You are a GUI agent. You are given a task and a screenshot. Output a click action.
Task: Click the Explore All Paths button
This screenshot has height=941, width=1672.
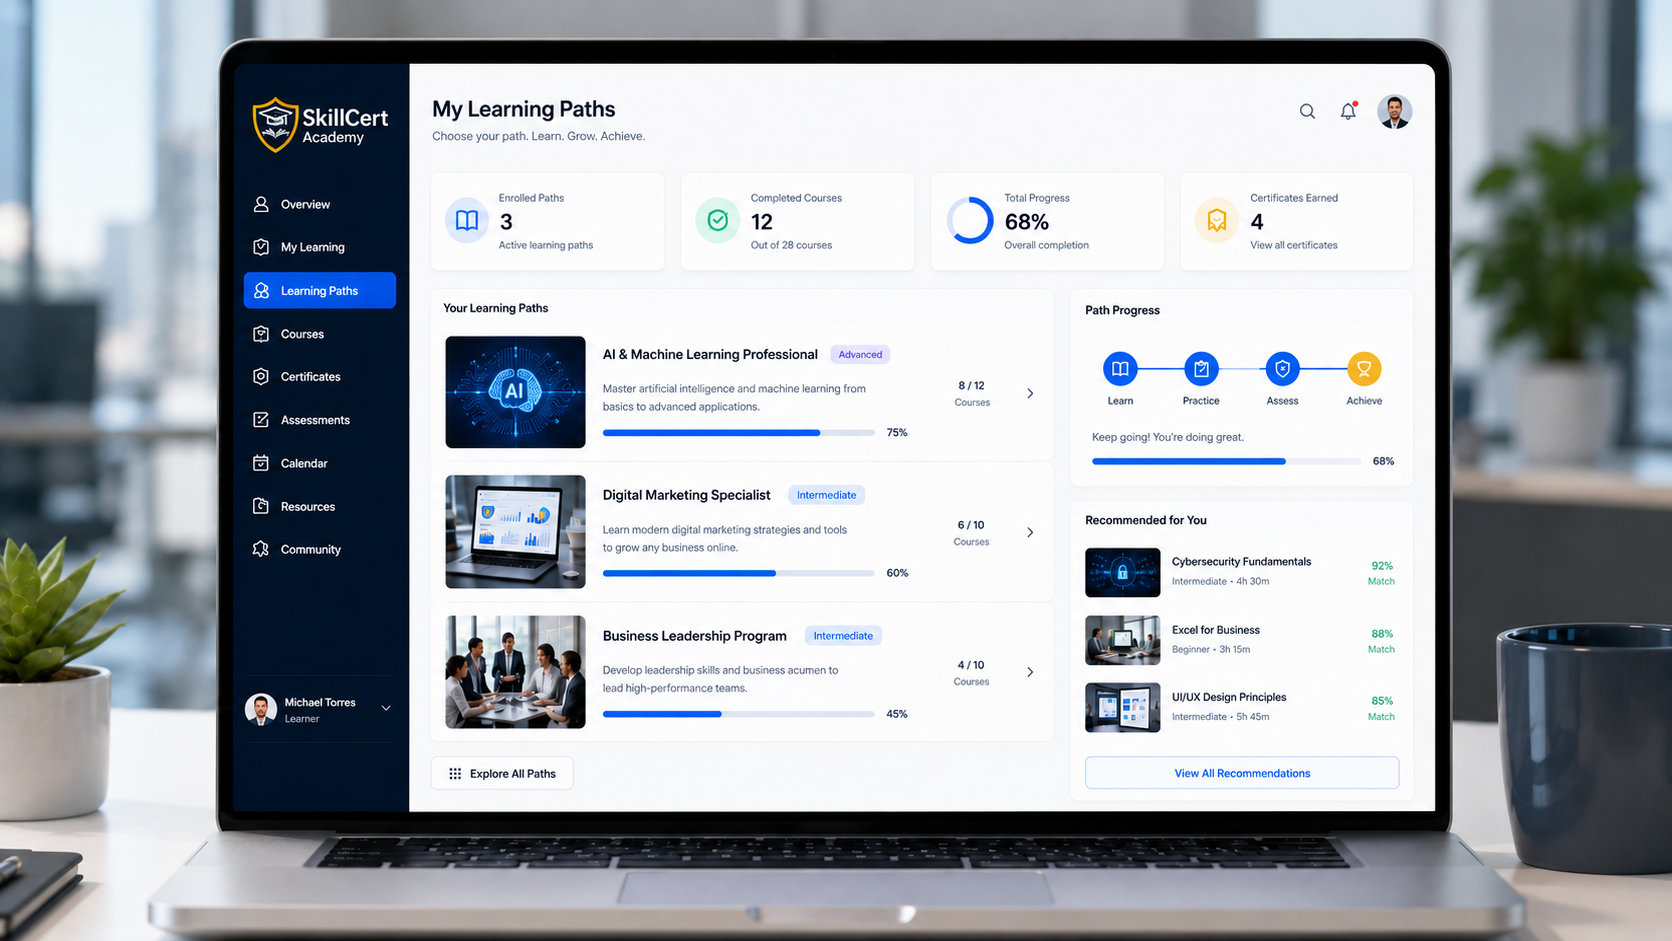pos(502,773)
